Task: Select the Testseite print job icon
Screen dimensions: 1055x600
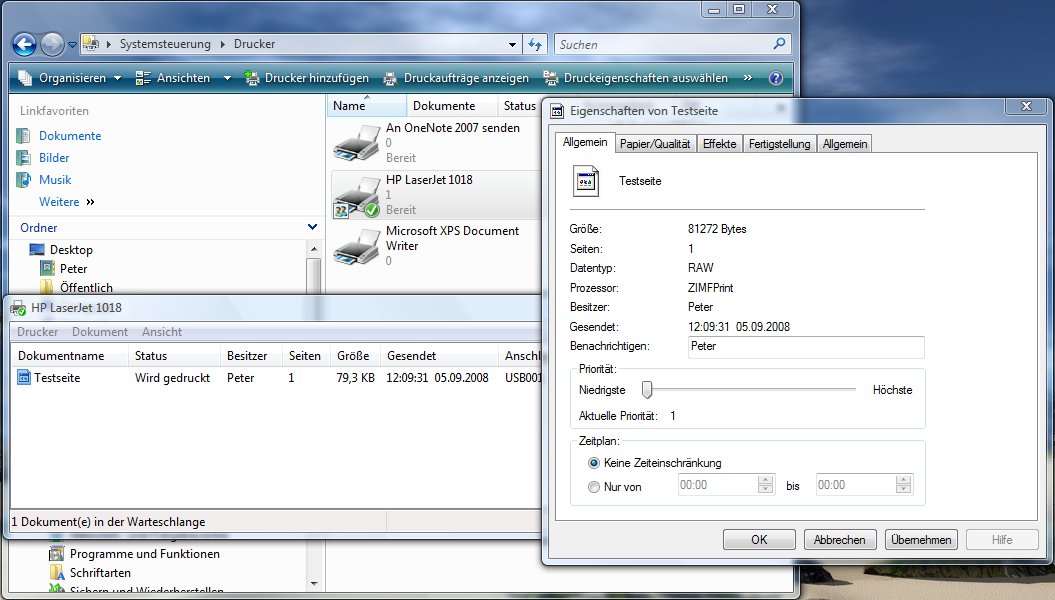Action: pyautogui.click(x=24, y=377)
